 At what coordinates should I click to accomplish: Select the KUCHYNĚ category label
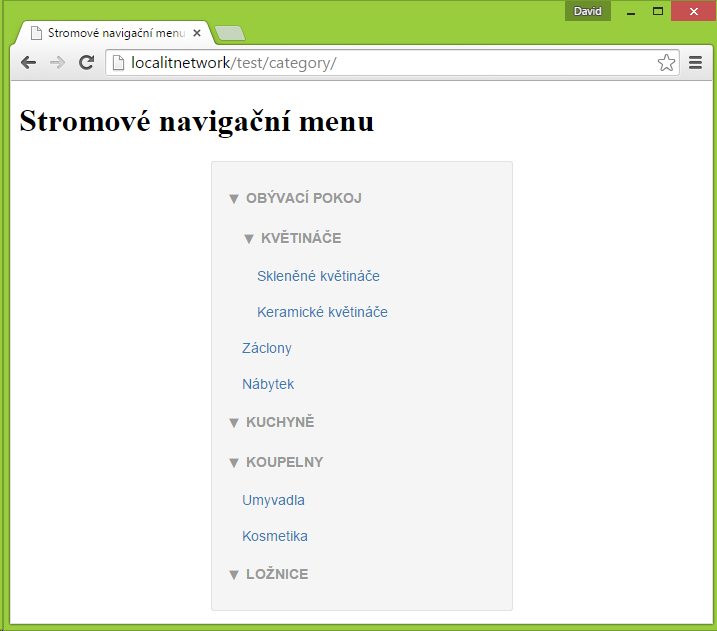click(280, 422)
